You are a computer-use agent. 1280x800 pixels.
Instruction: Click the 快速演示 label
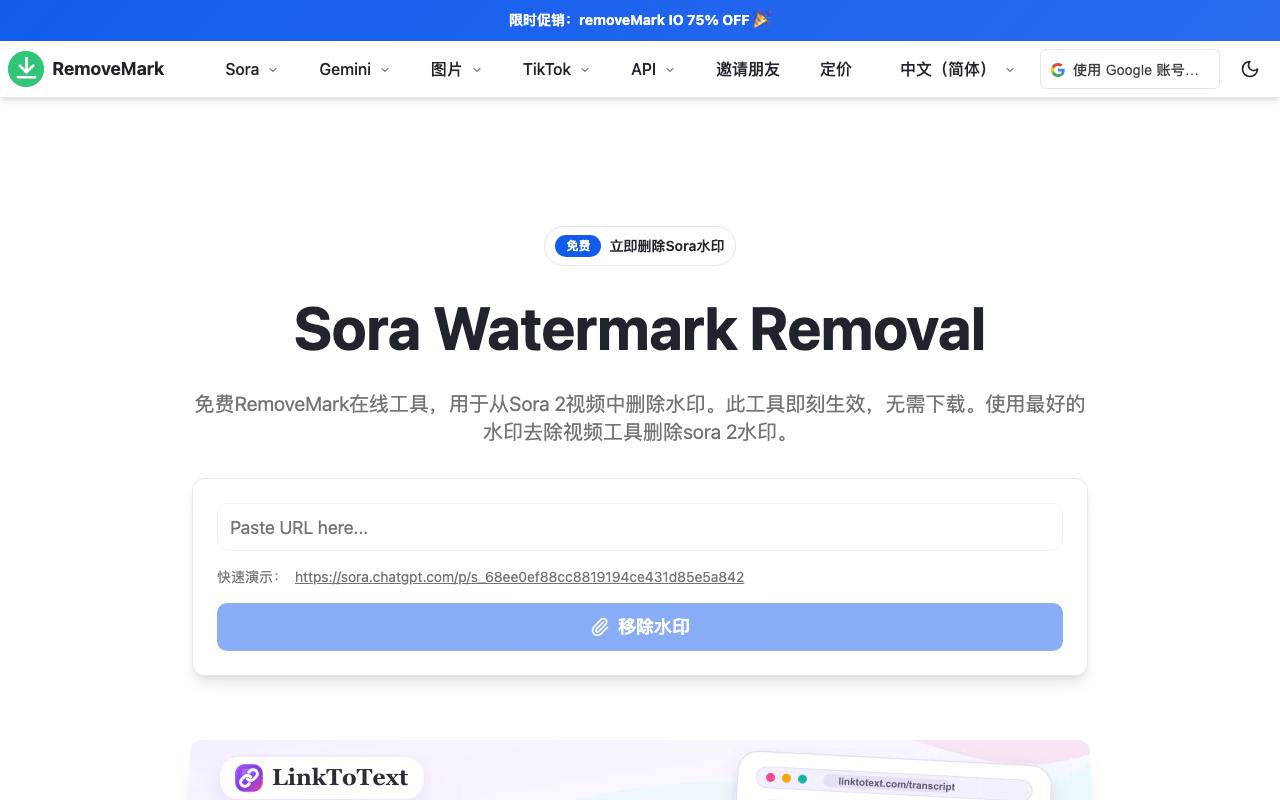(x=250, y=577)
